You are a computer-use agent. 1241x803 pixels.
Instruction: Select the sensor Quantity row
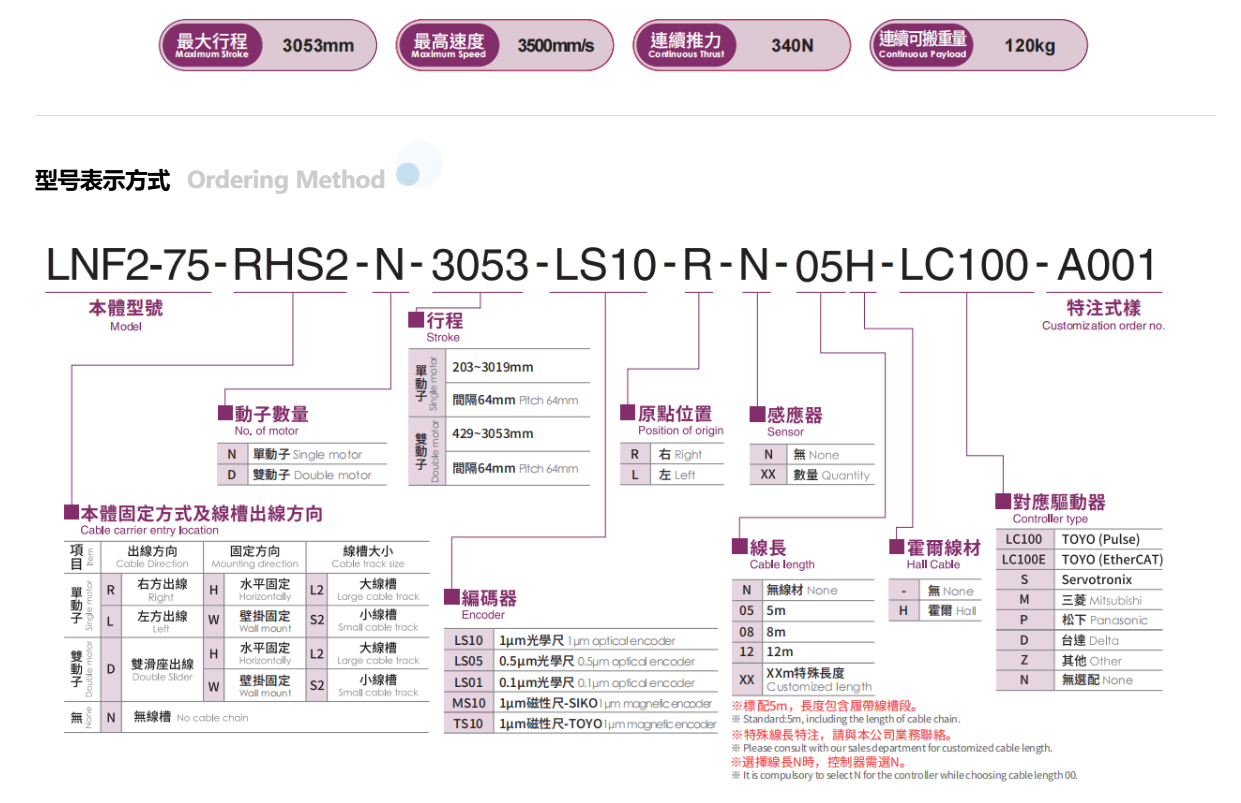pos(813,475)
